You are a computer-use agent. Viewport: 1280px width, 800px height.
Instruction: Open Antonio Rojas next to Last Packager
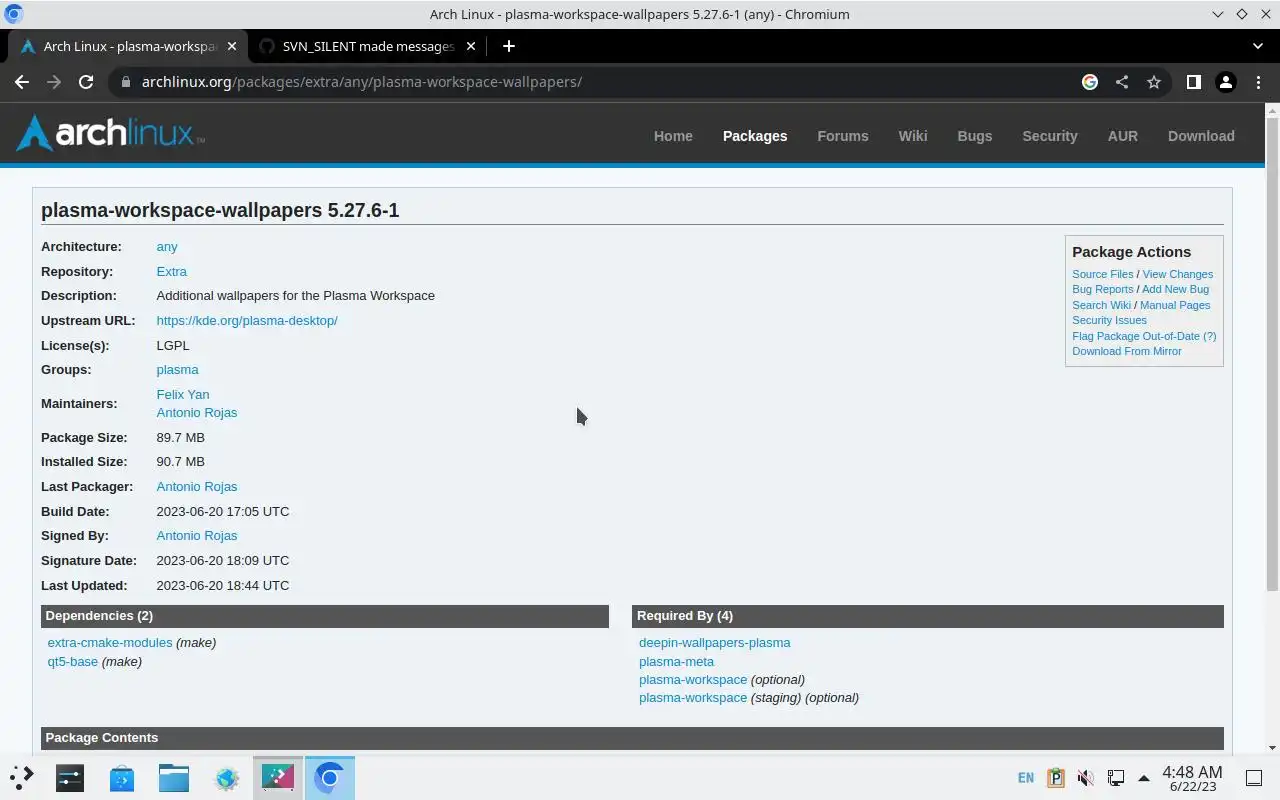(197, 487)
